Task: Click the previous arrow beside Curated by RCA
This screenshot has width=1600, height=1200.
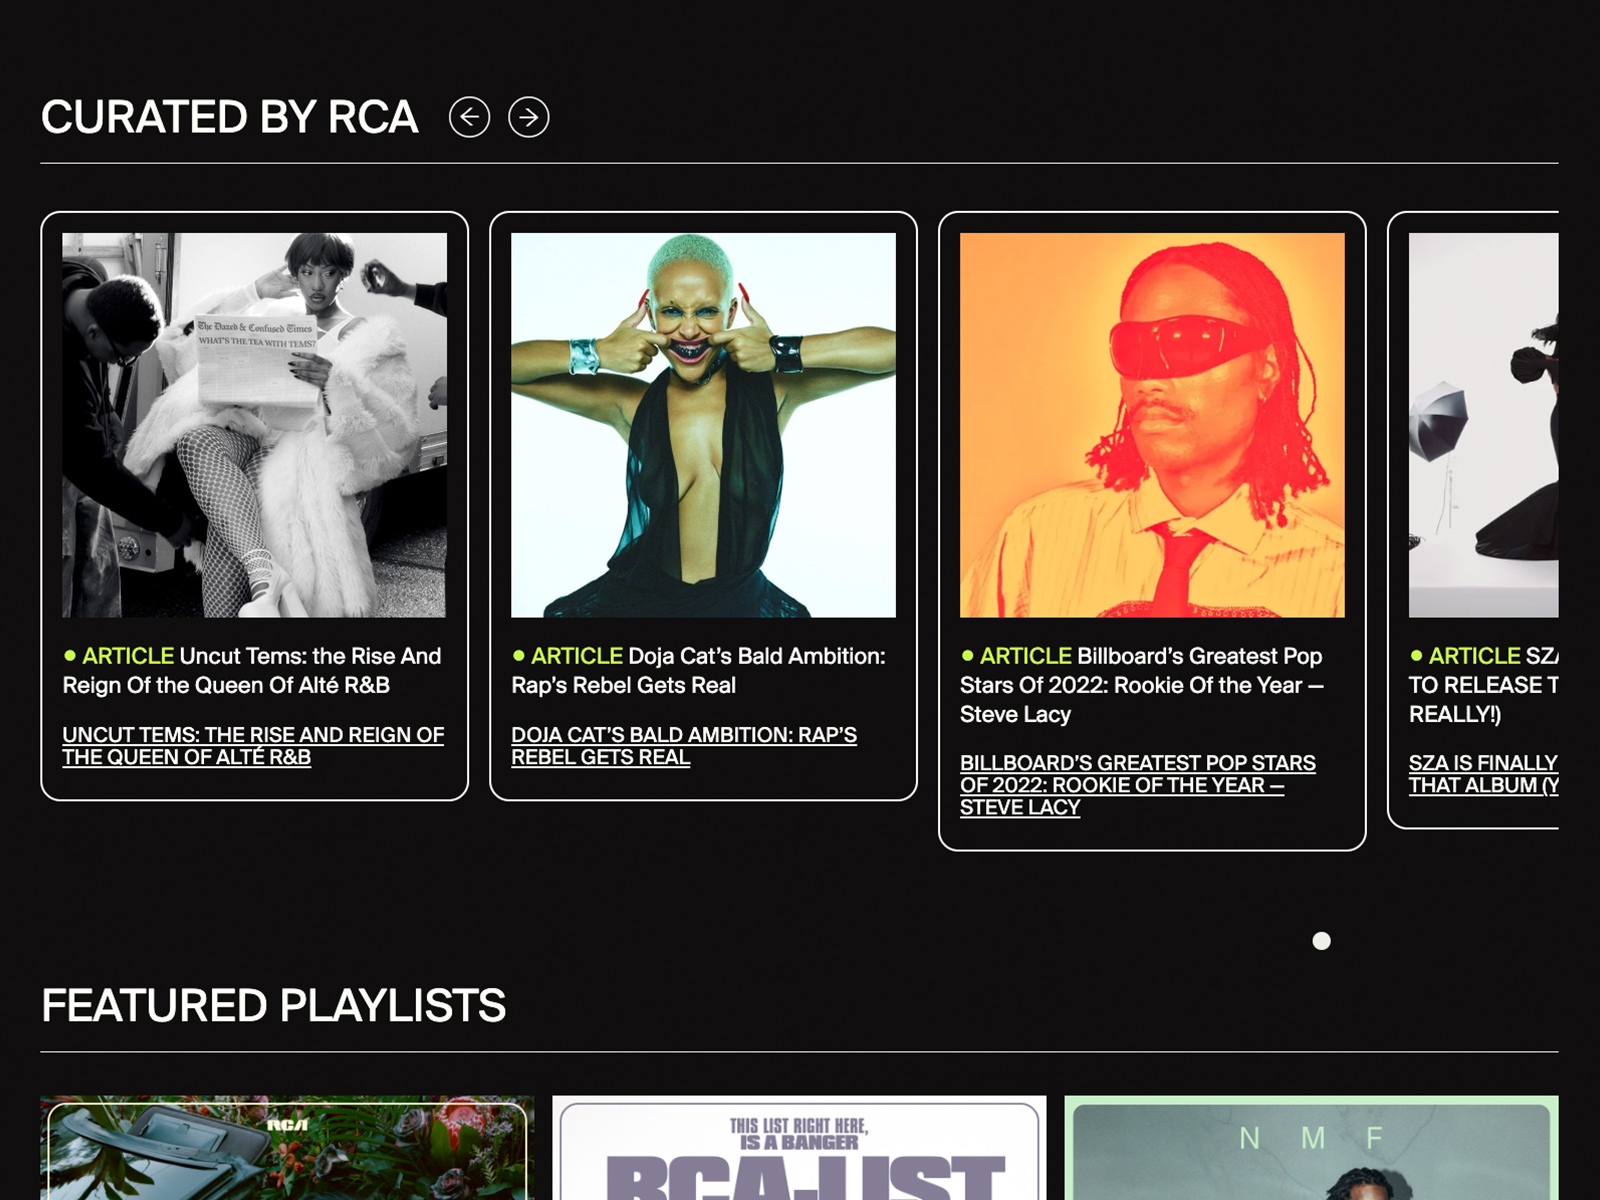Action: point(469,117)
